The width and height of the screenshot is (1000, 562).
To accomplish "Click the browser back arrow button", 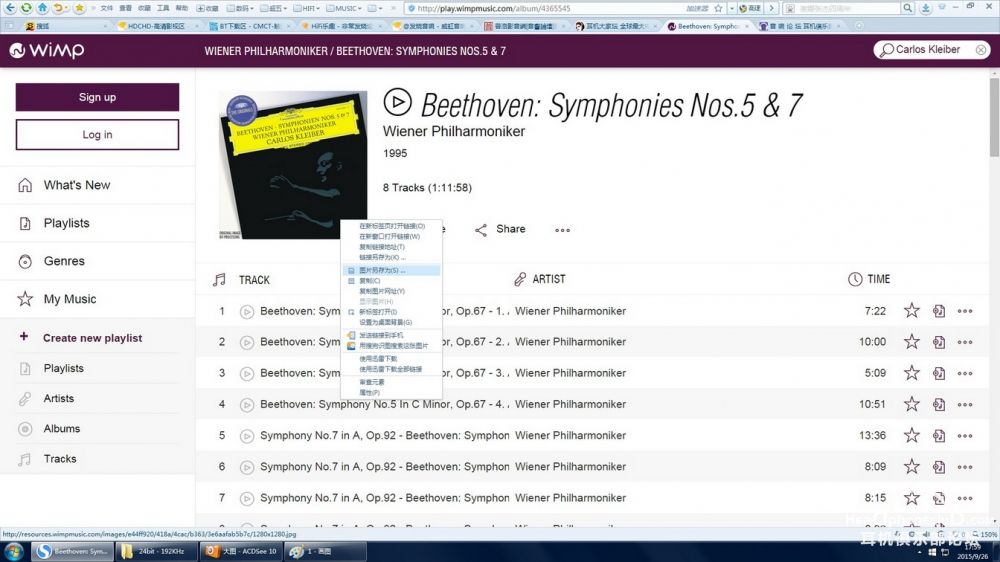I will (x=10, y=8).
